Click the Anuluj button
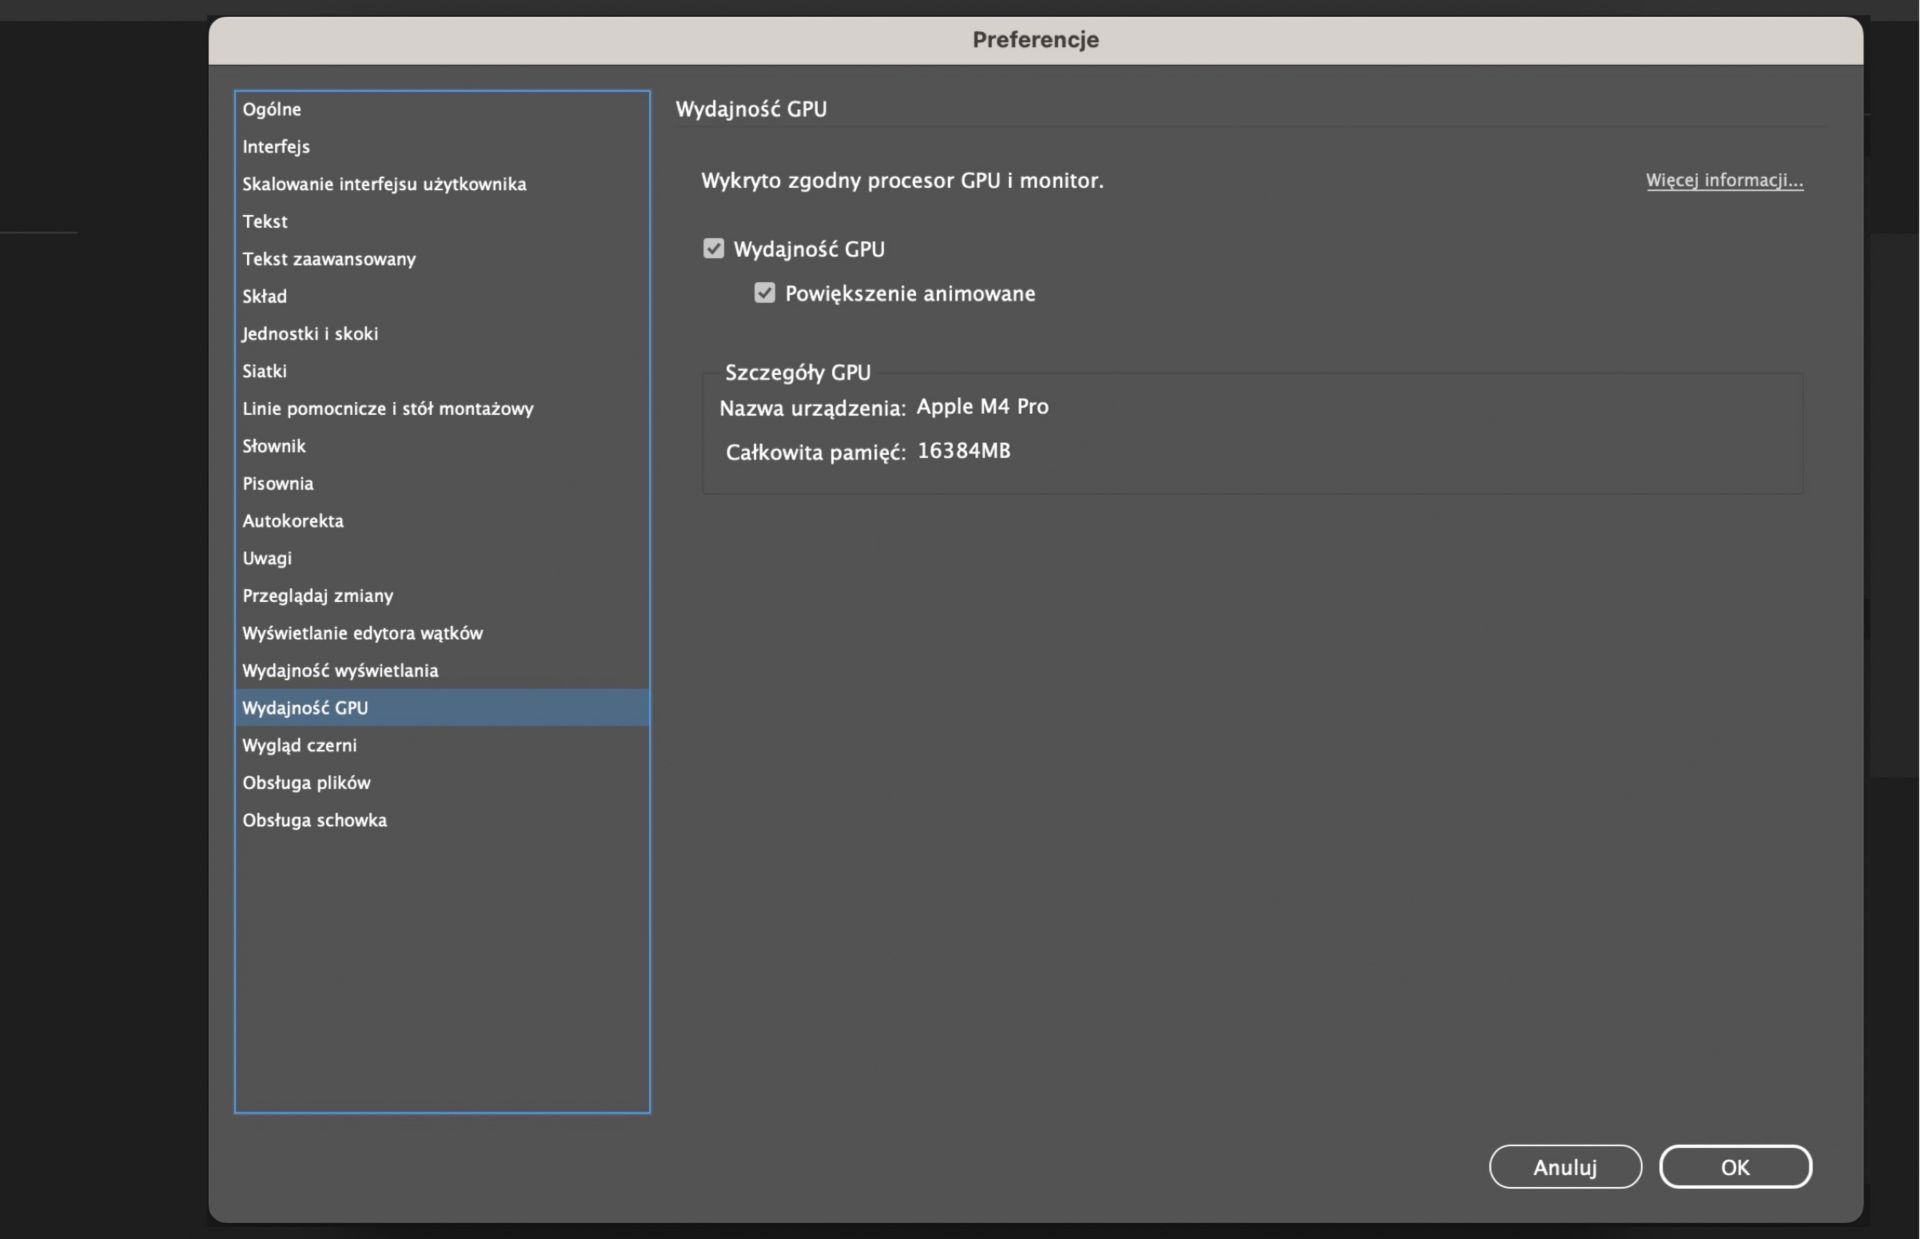This screenshot has width=1920, height=1239. pos(1564,1167)
